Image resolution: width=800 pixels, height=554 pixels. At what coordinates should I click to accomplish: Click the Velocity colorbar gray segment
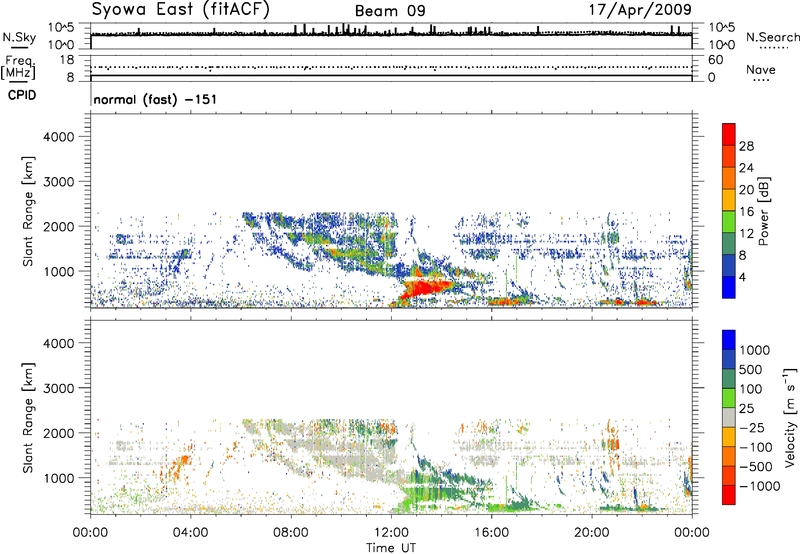[729, 418]
